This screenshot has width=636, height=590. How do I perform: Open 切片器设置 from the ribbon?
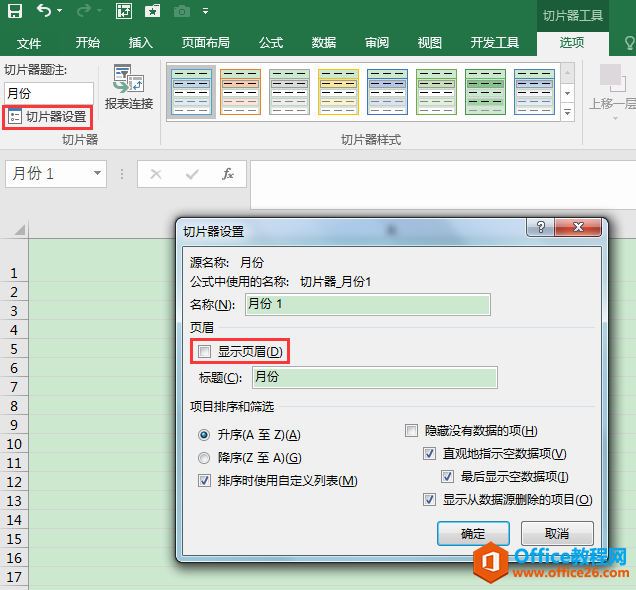point(47,117)
